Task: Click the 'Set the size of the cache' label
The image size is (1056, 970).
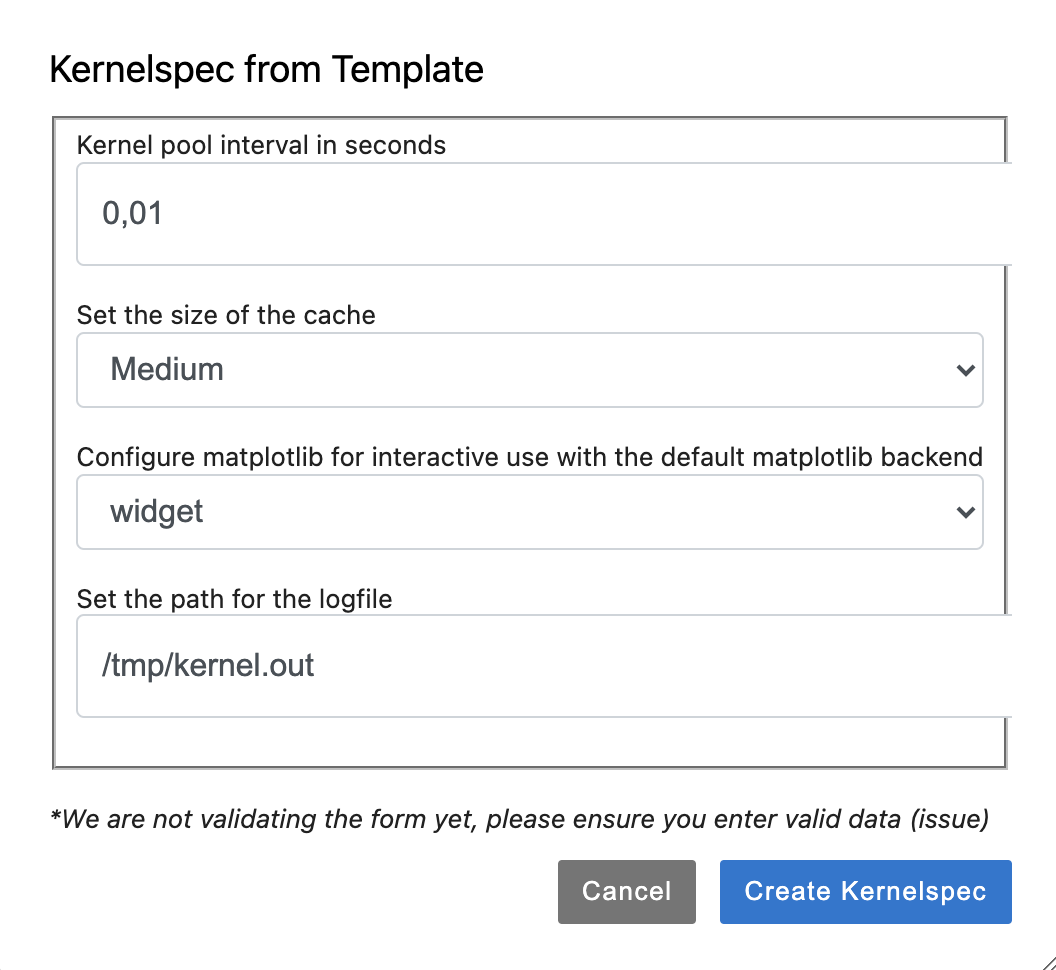Action: [x=226, y=315]
